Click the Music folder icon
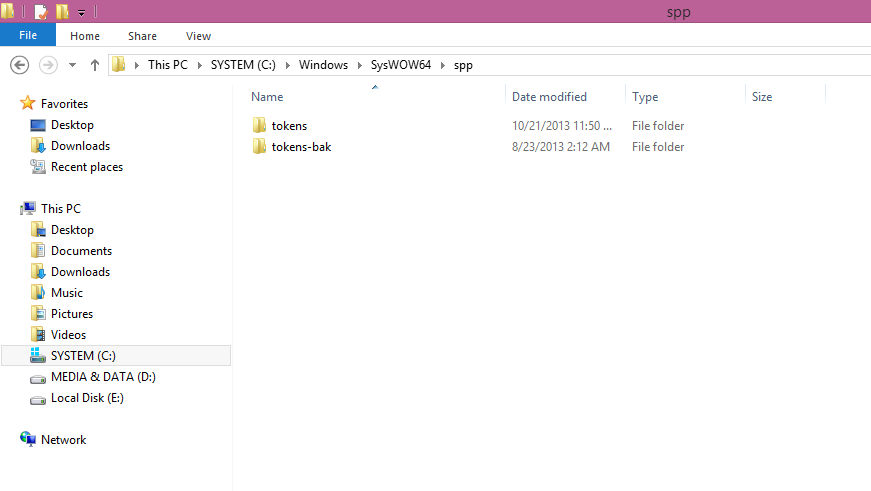This screenshot has width=871, height=491. [38, 292]
